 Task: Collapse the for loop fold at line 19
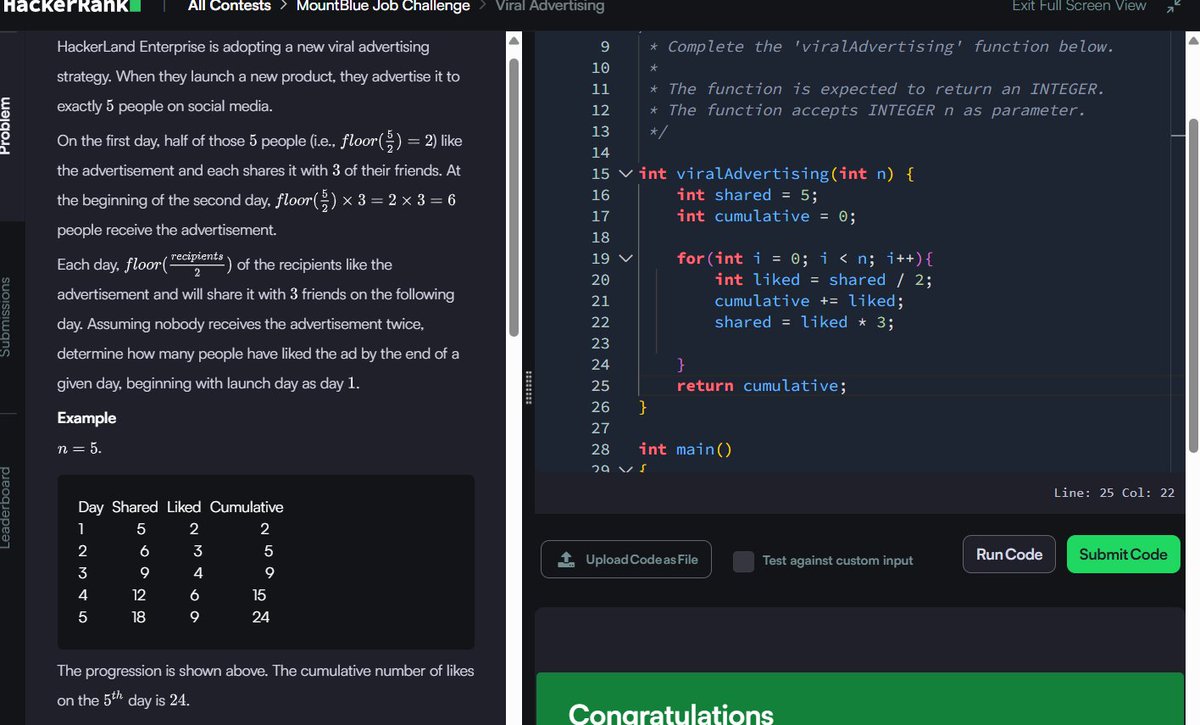pos(626,258)
